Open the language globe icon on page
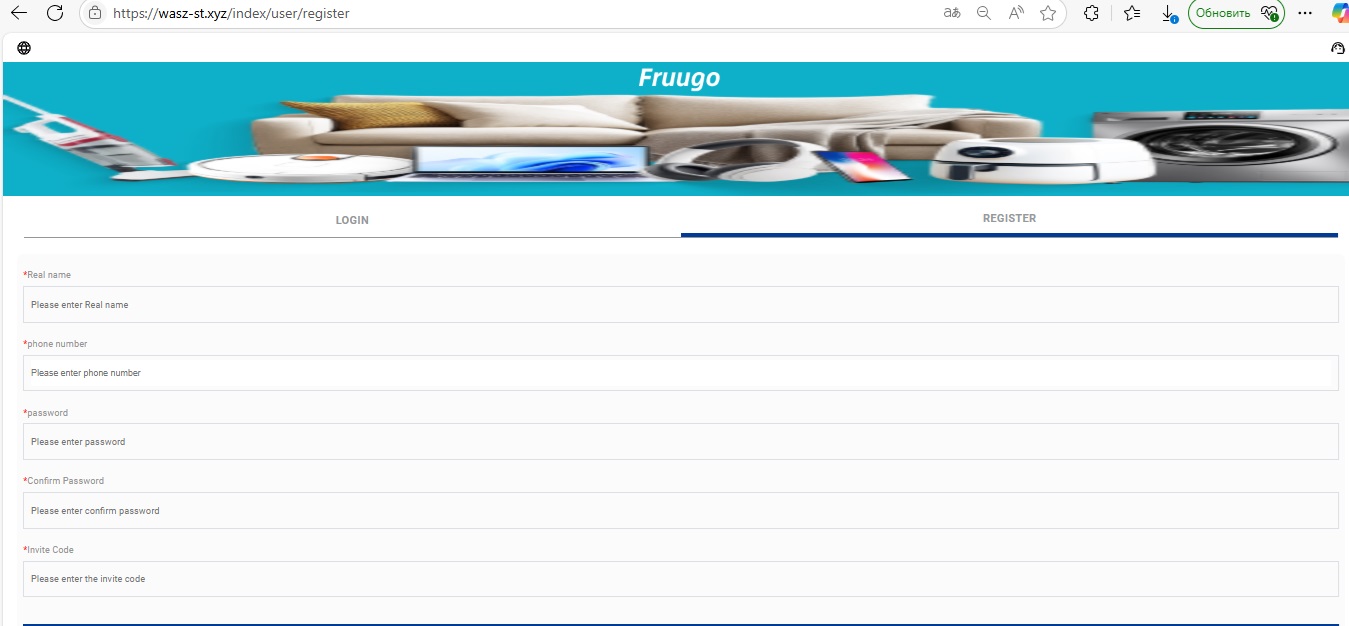 24,48
